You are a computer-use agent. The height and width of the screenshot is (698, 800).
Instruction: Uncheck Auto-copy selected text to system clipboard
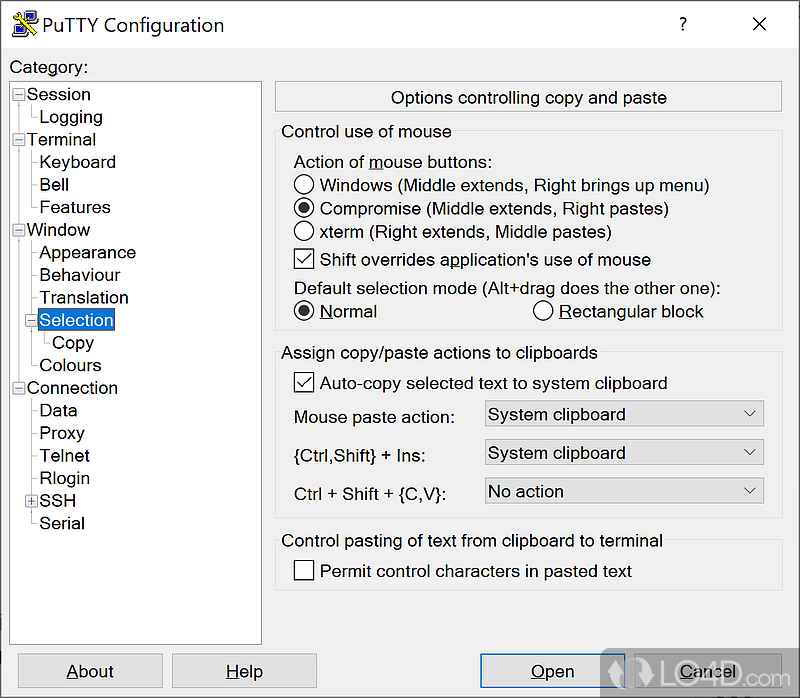click(x=304, y=383)
